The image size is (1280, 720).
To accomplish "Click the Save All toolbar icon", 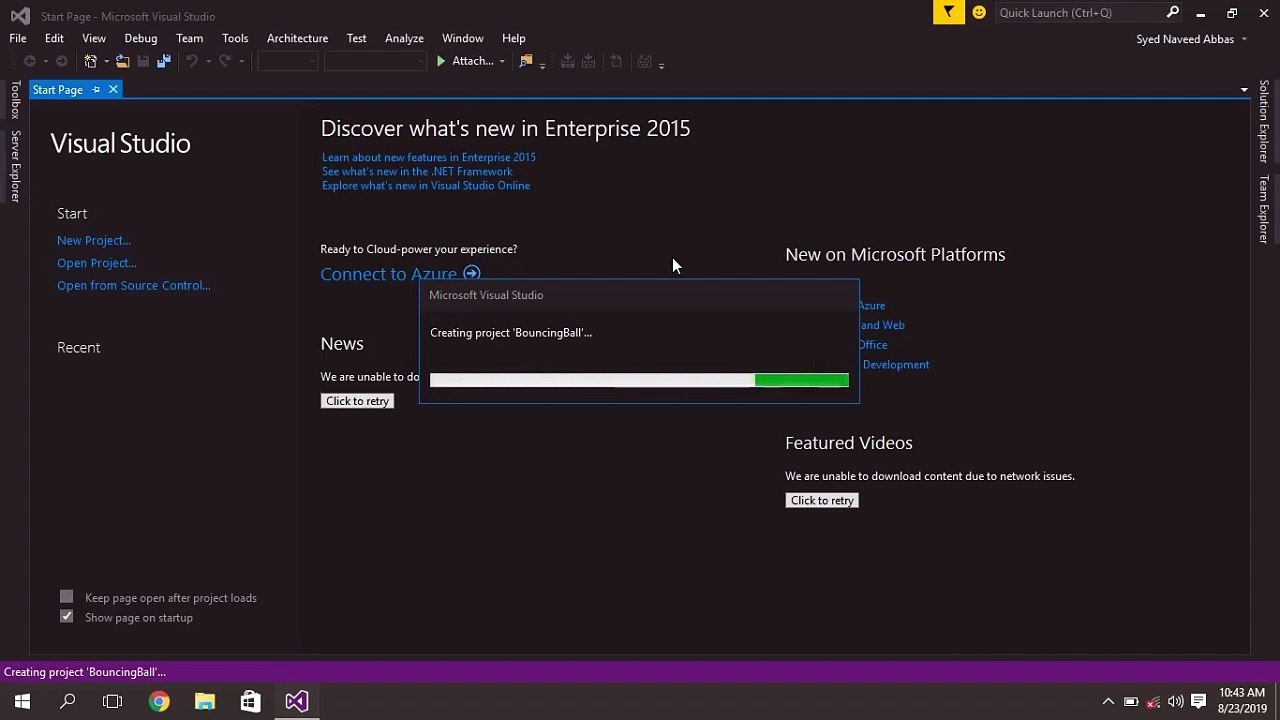I will click(164, 62).
